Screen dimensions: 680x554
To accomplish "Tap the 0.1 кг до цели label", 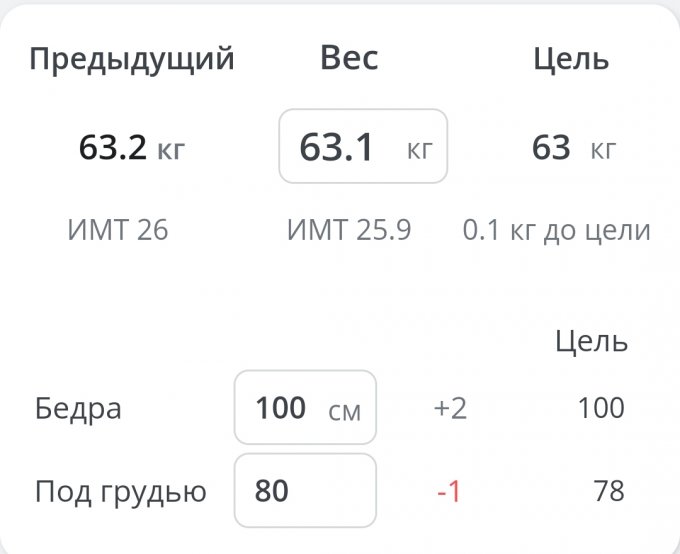I will click(x=557, y=231).
